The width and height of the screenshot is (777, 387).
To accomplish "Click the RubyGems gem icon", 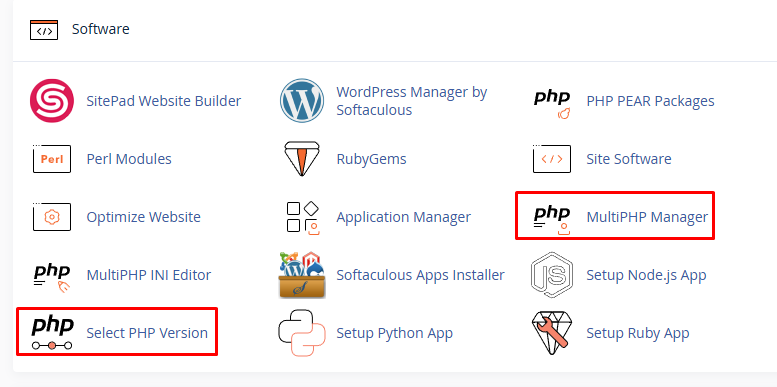I will pos(302,159).
